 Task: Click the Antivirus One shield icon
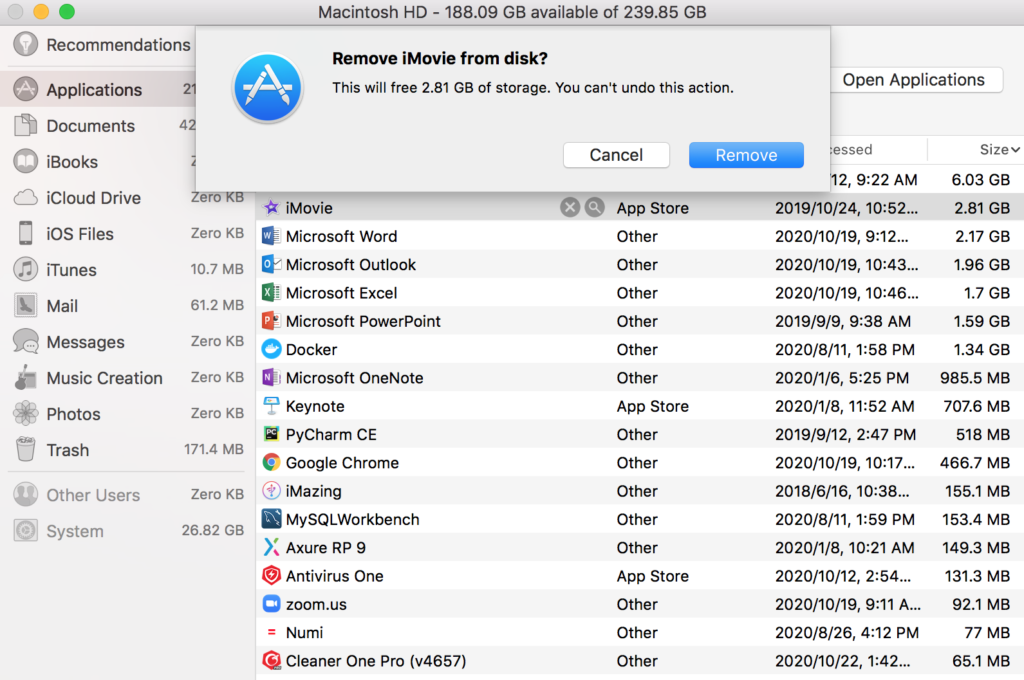tap(271, 576)
